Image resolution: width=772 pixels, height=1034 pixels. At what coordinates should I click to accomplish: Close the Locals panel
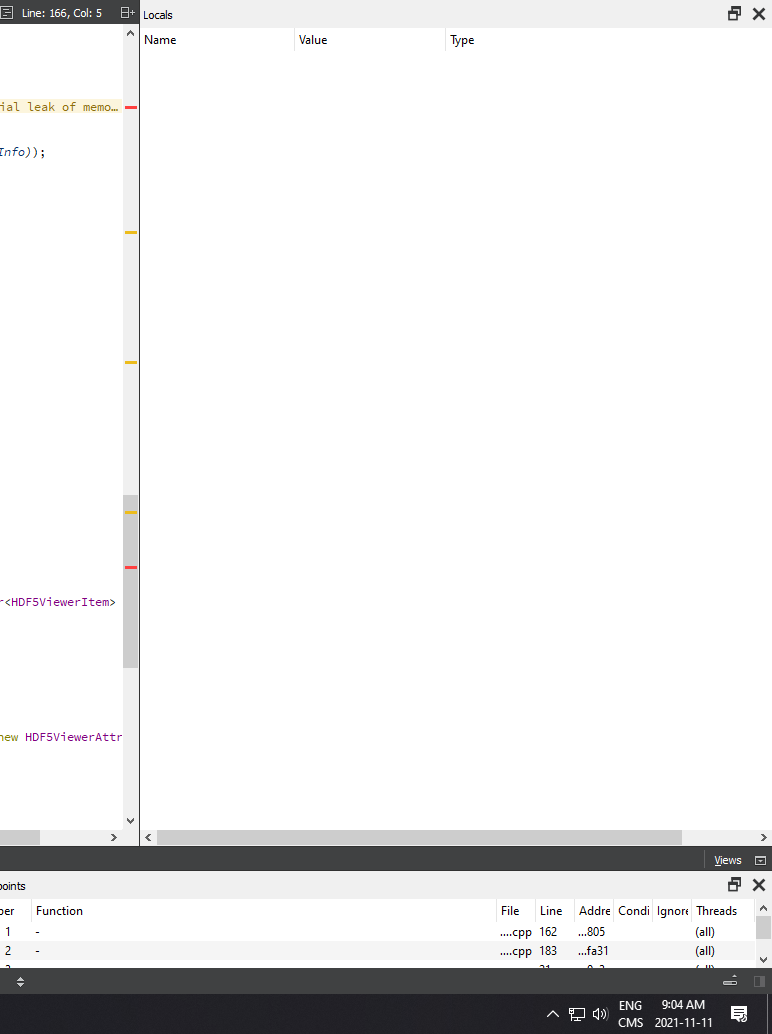point(759,14)
